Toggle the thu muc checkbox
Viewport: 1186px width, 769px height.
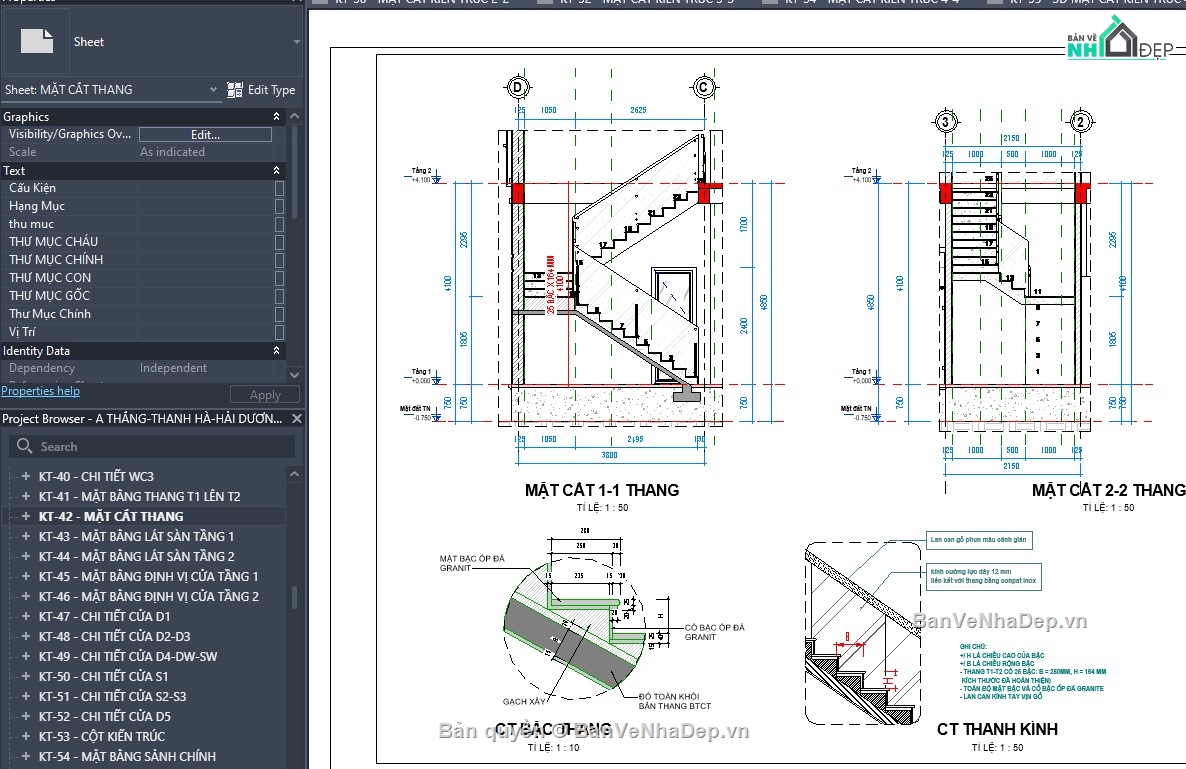pyautogui.click(x=279, y=225)
